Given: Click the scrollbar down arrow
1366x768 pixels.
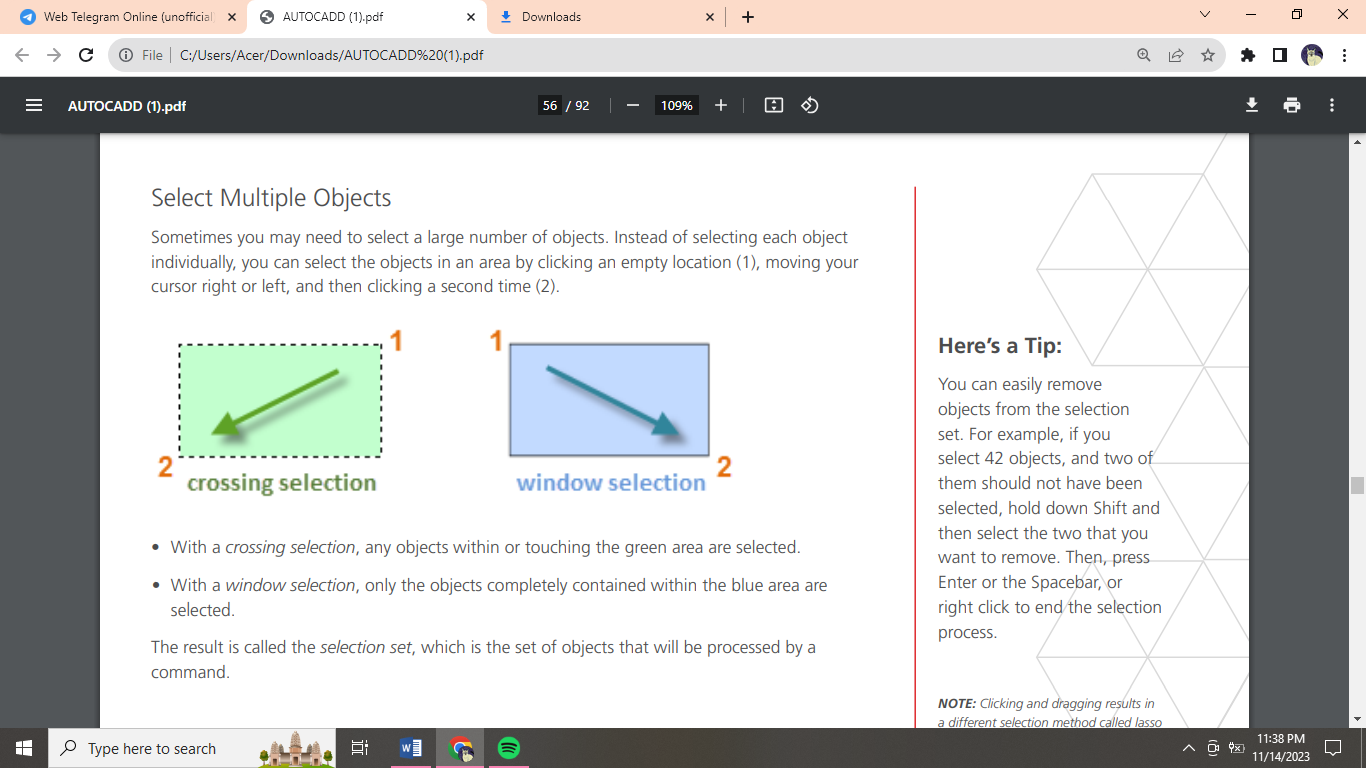Looking at the screenshot, I should click(1357, 719).
